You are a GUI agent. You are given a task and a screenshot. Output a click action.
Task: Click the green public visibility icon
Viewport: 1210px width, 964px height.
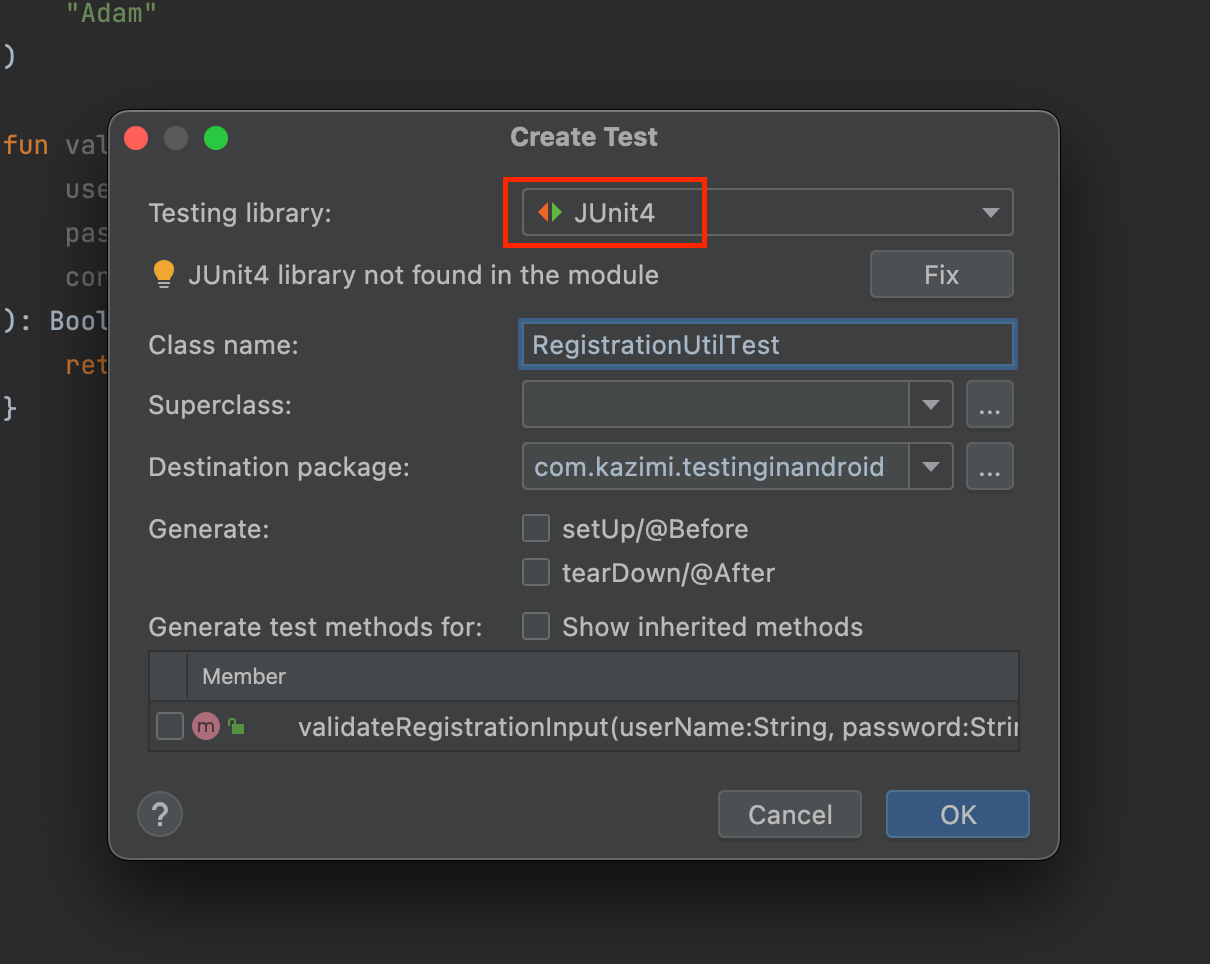(236, 726)
